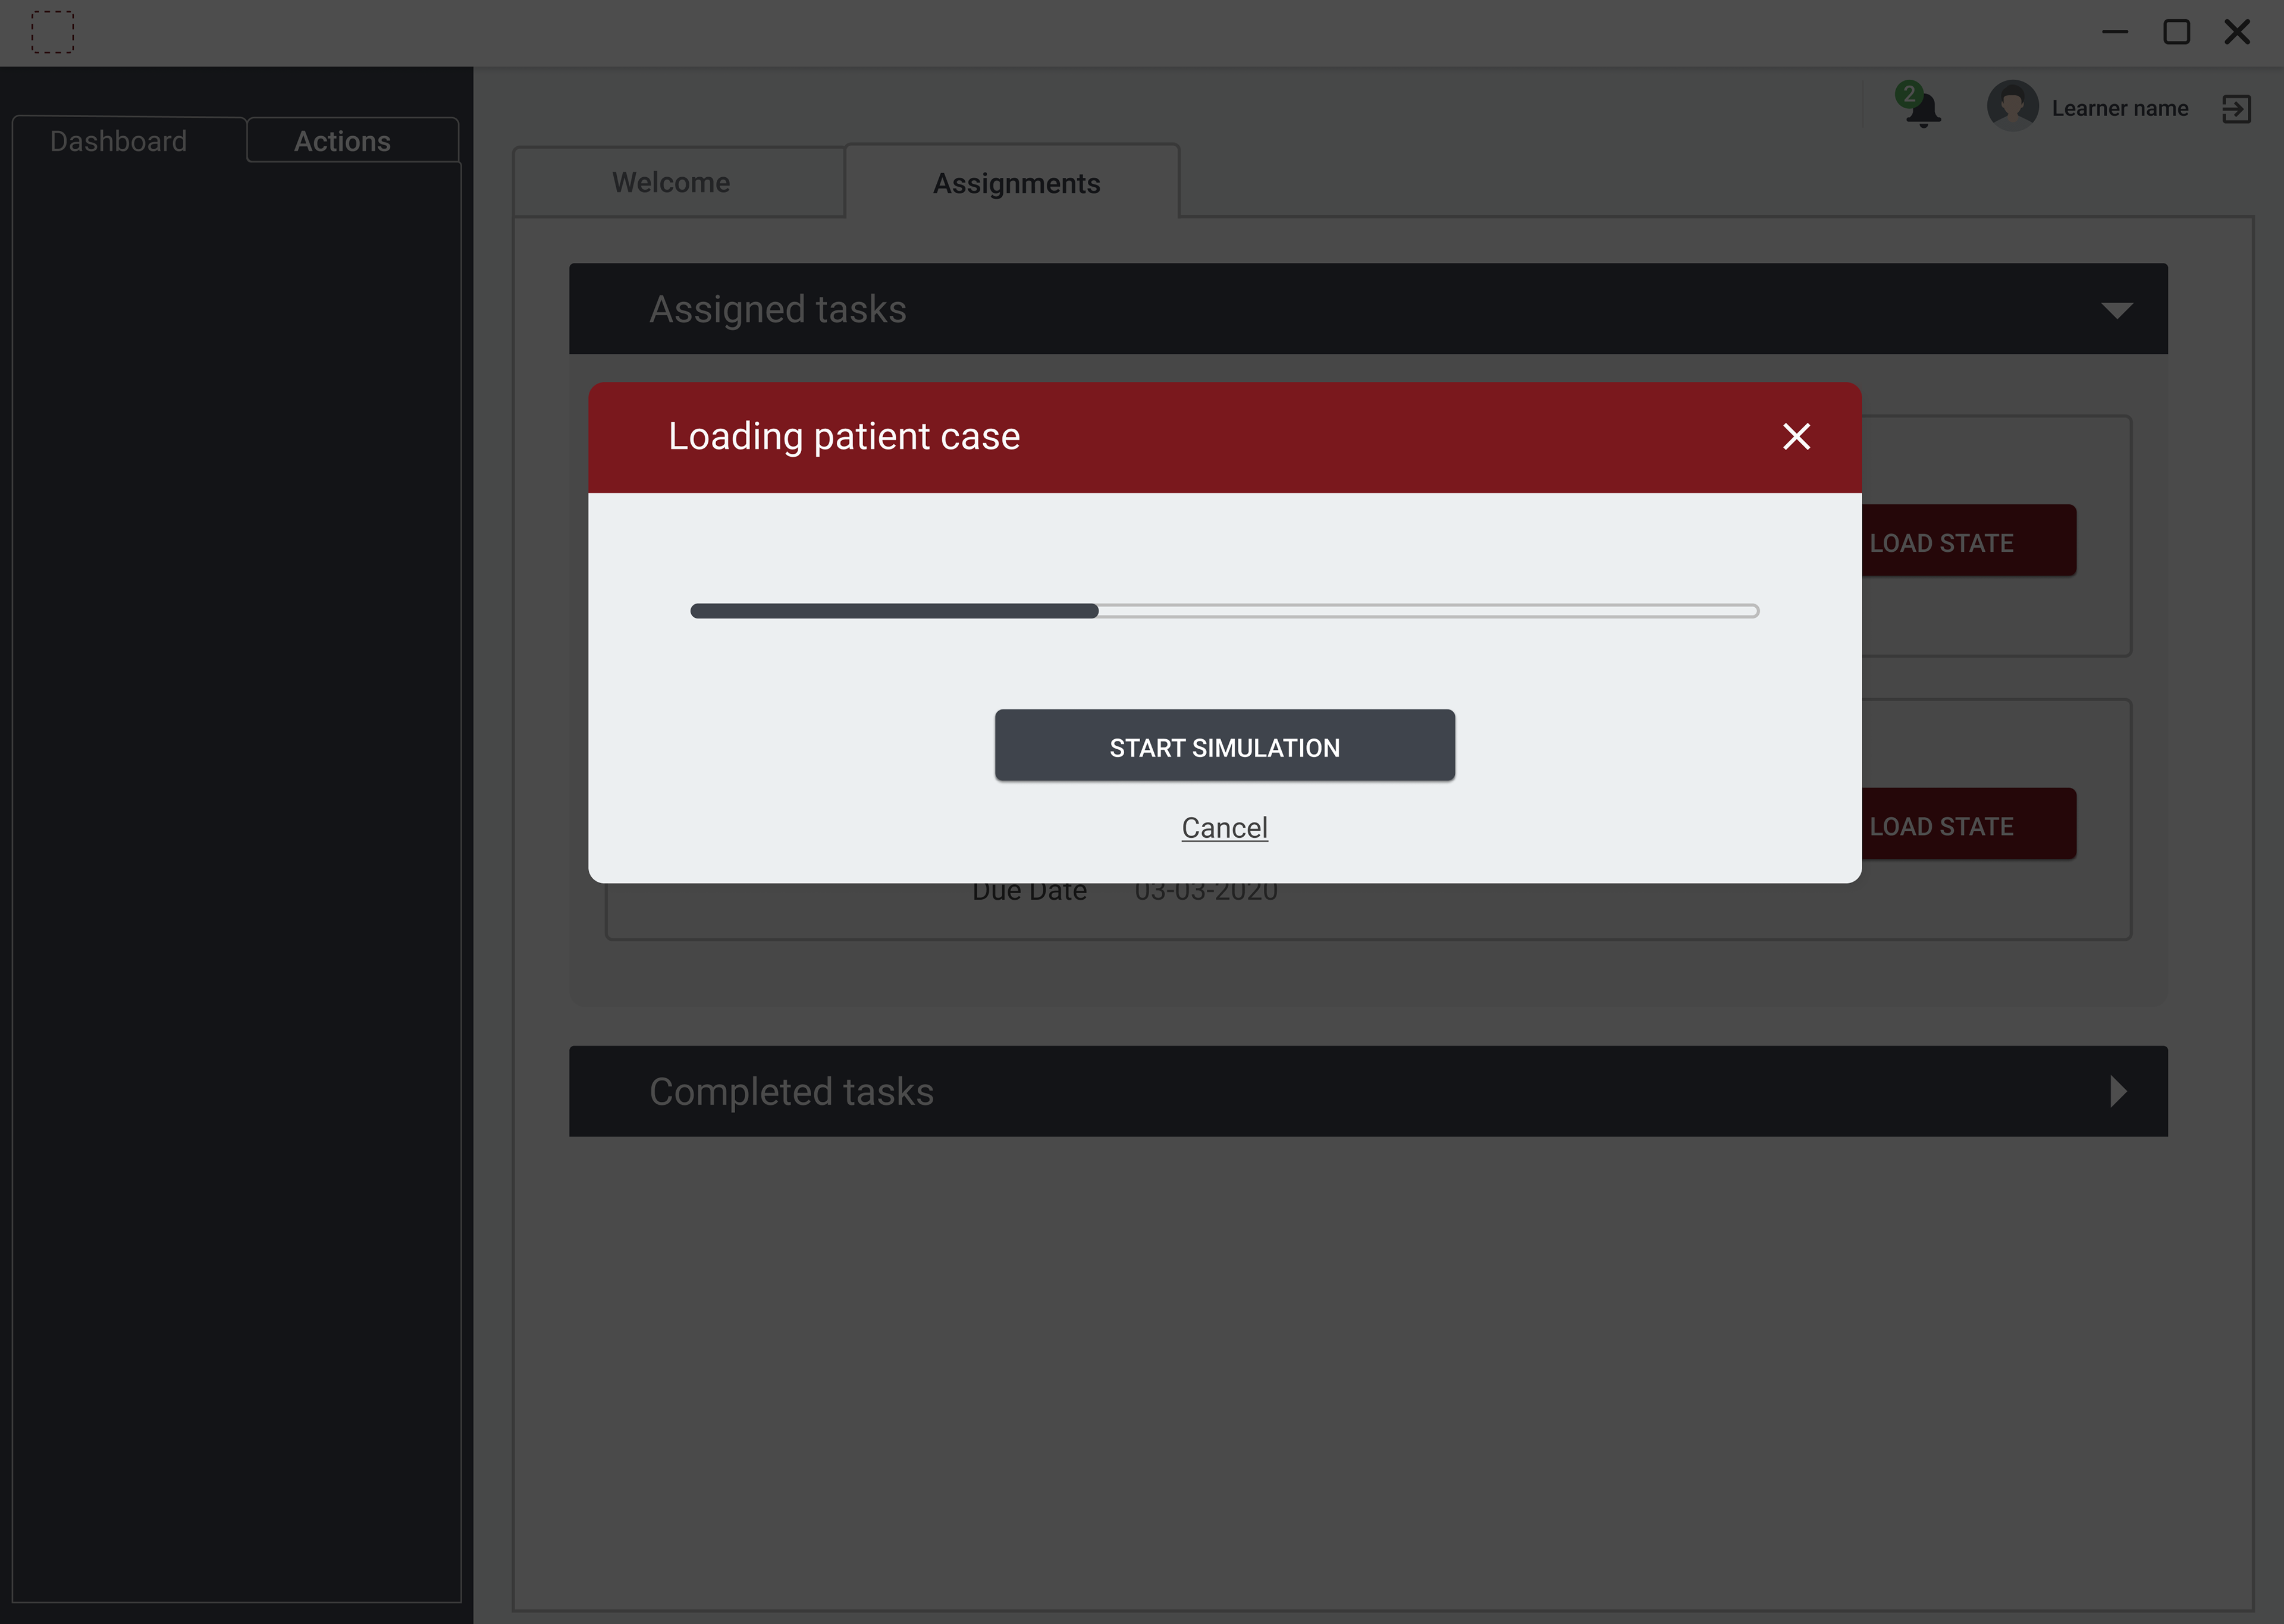This screenshot has height=1624, width=2284.
Task: Close the Loading patient case dialog
Action: [1796, 437]
